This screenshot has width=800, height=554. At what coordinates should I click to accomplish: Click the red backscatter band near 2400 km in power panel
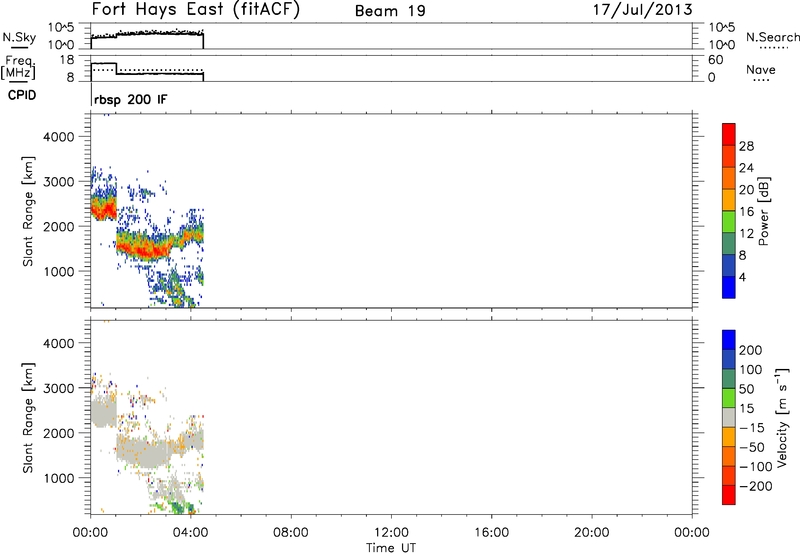104,208
